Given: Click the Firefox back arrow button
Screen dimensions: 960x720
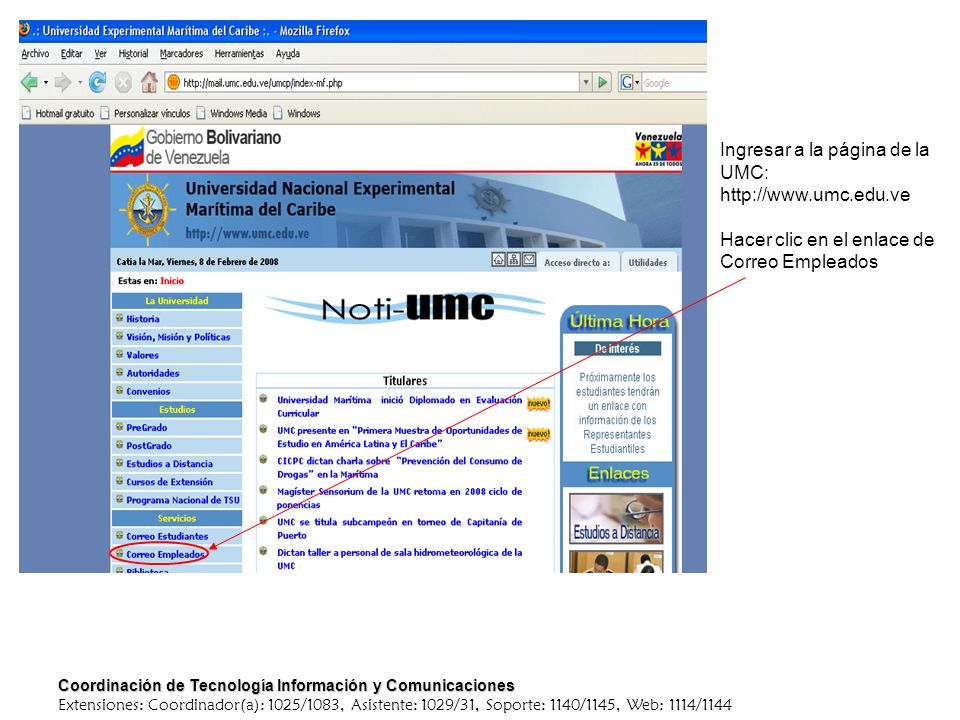Looking at the screenshot, I should [29, 81].
